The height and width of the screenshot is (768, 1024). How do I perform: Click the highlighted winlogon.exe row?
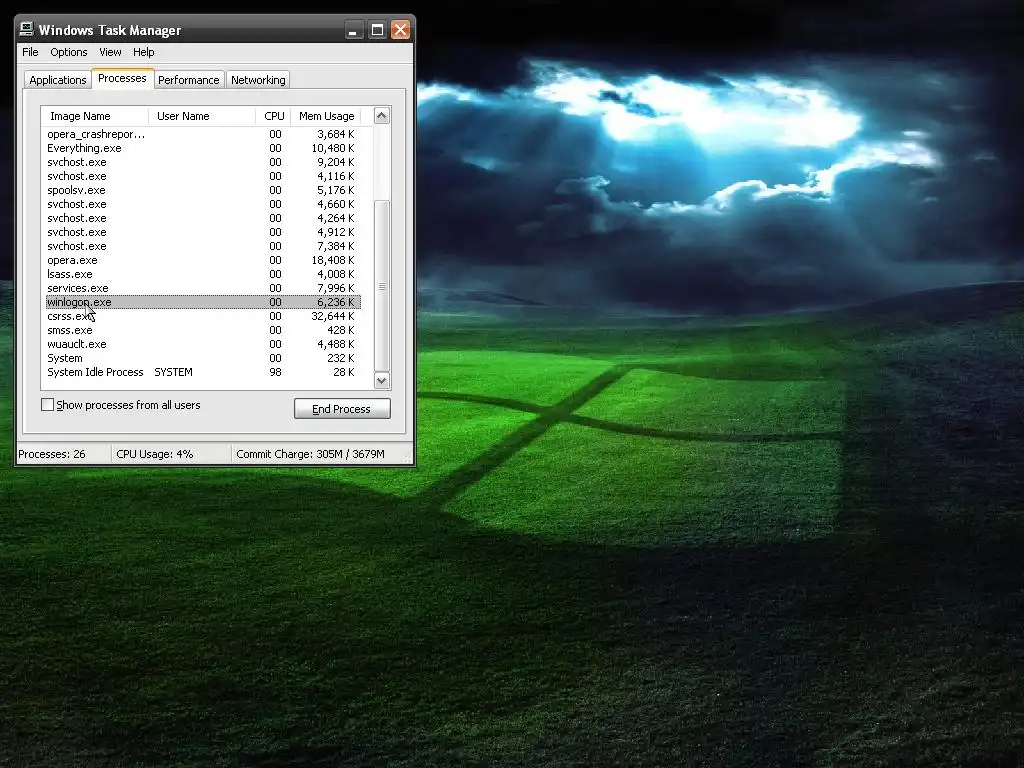pyautogui.click(x=203, y=302)
